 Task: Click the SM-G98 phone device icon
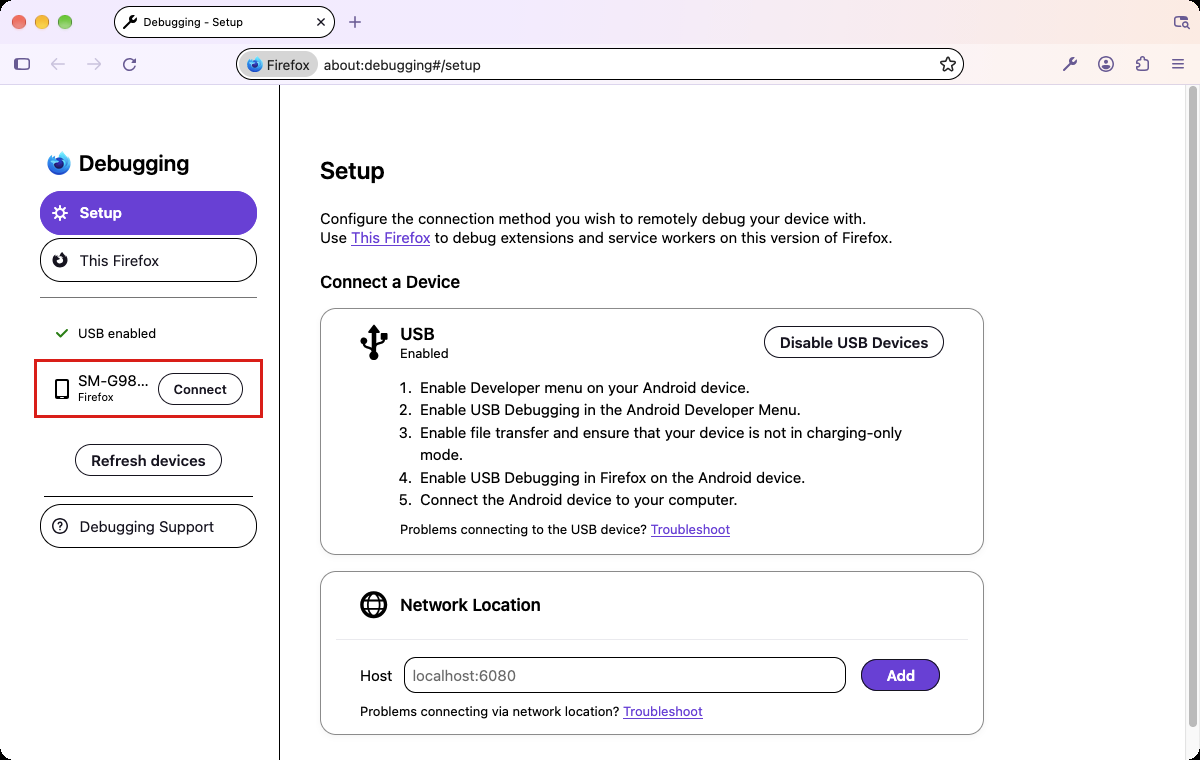click(x=62, y=389)
